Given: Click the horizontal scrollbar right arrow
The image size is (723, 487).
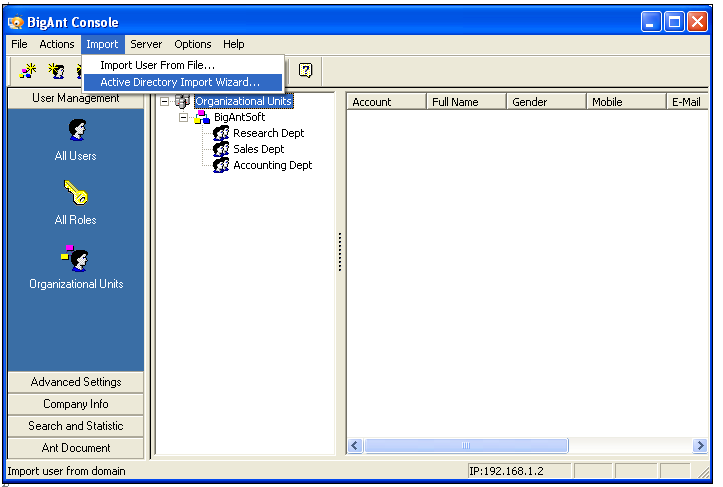Looking at the screenshot, I should tap(700, 445).
